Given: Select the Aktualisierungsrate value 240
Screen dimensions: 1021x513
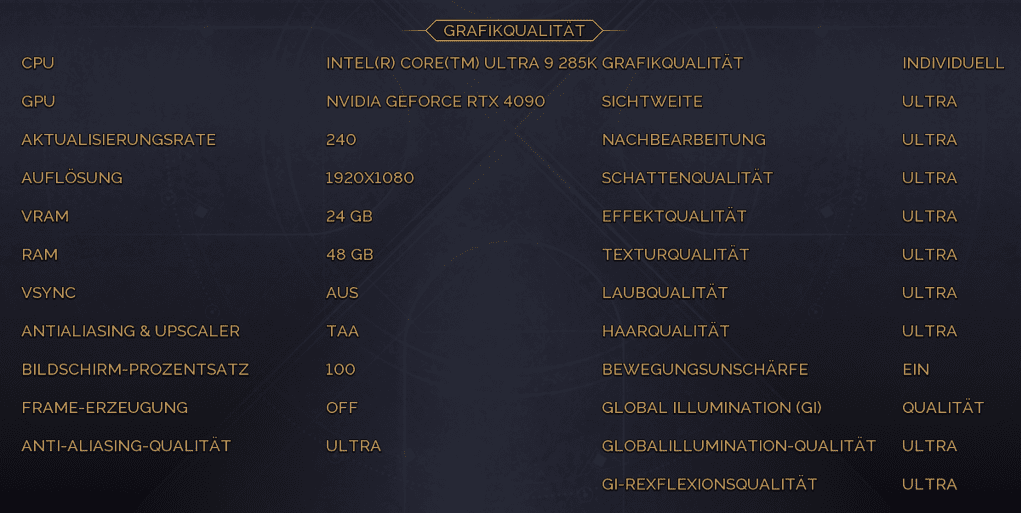Looking at the screenshot, I should (341, 140).
